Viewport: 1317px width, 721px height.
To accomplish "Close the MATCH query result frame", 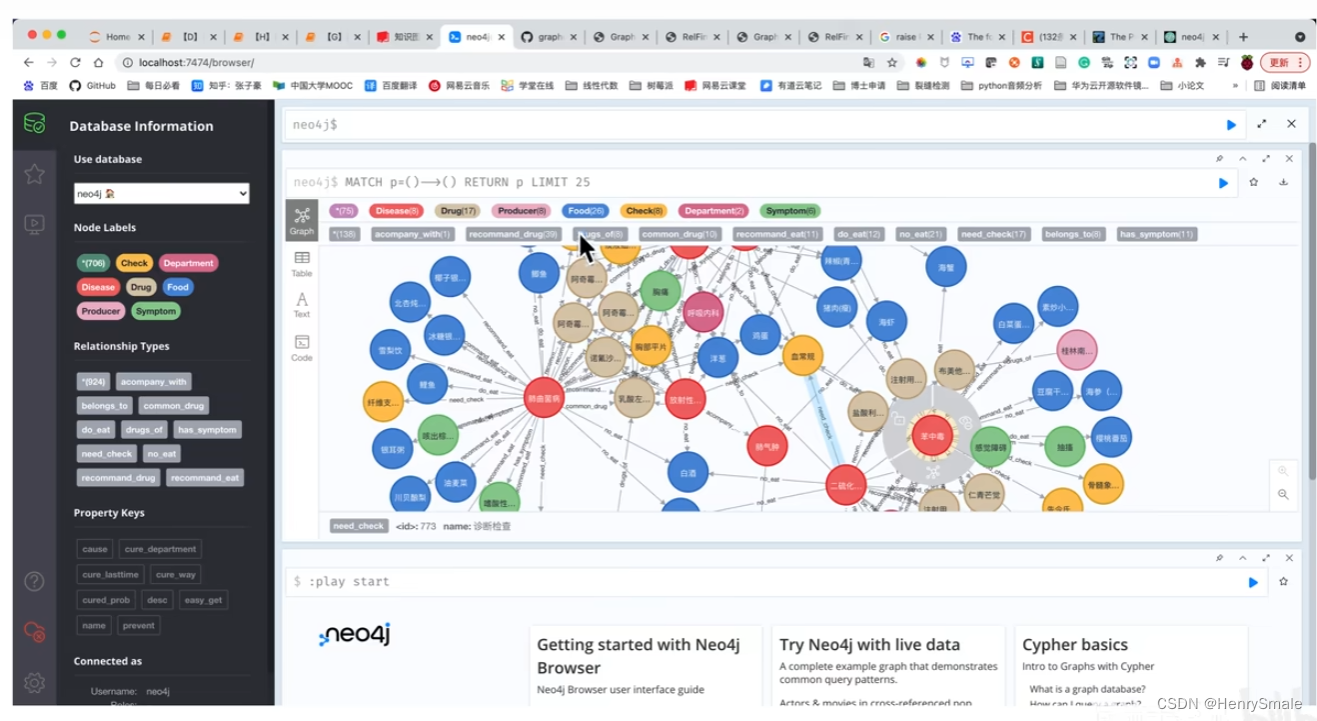I will pyautogui.click(x=1289, y=159).
